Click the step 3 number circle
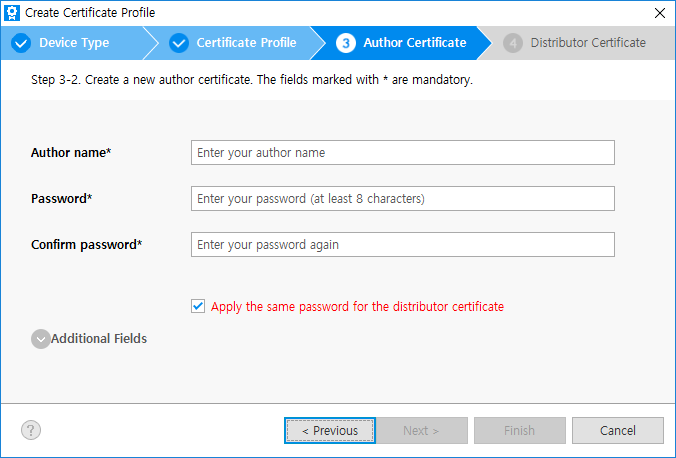This screenshot has height=458, width=676. 346,43
